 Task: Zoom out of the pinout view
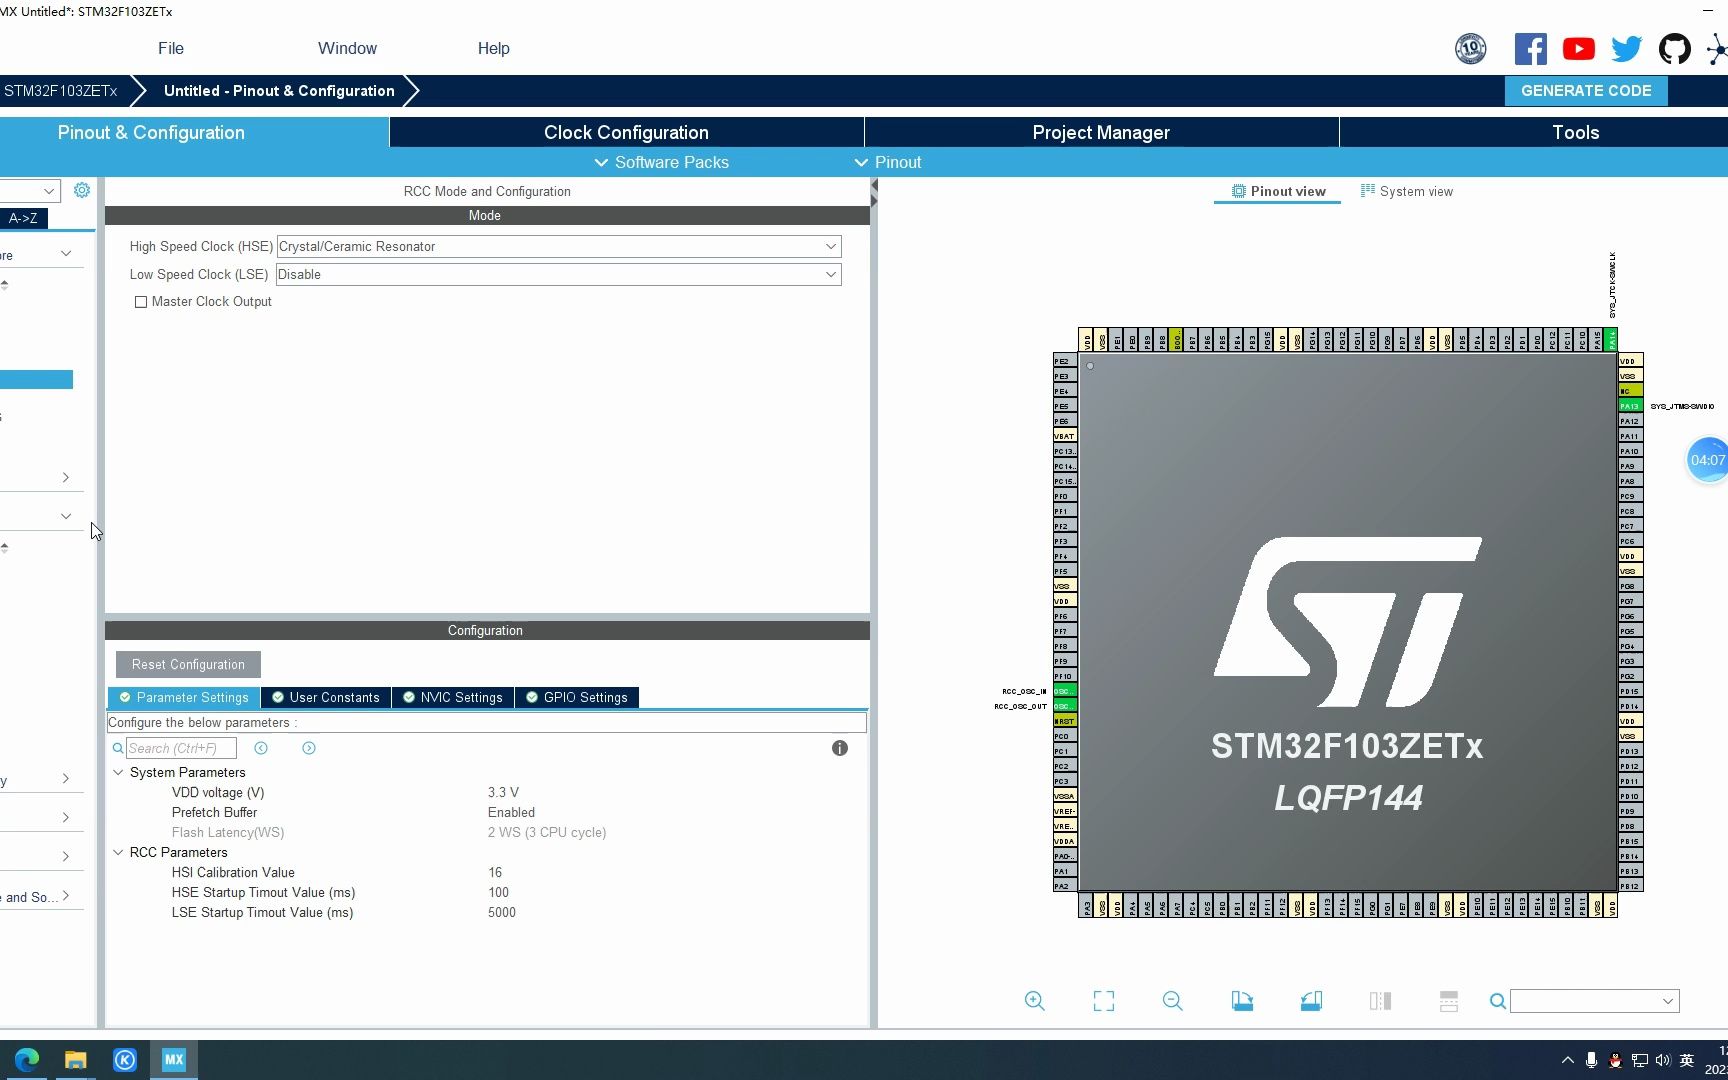pyautogui.click(x=1173, y=1001)
